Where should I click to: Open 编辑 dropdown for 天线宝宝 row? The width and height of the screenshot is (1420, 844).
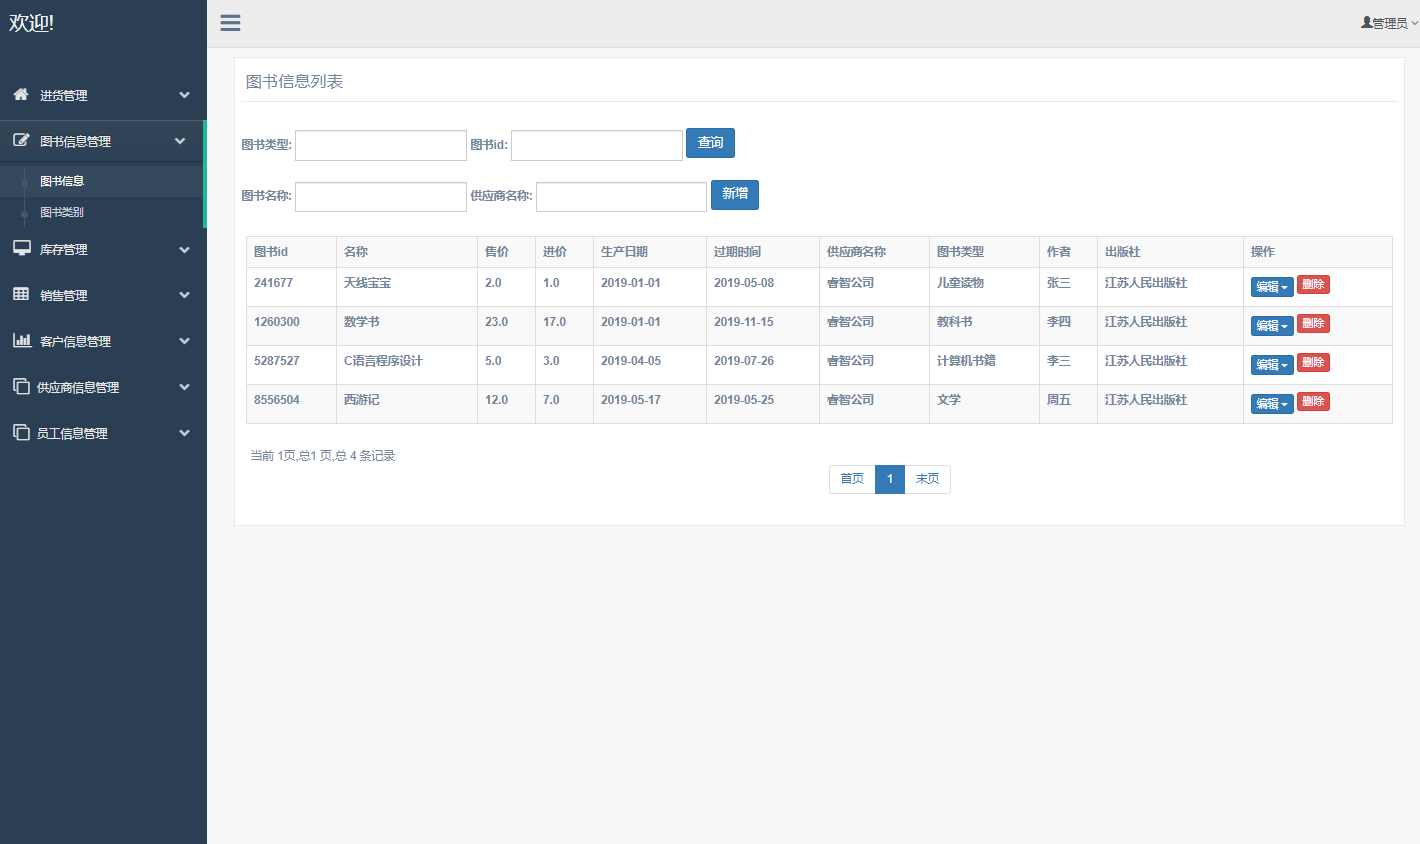coord(1271,287)
